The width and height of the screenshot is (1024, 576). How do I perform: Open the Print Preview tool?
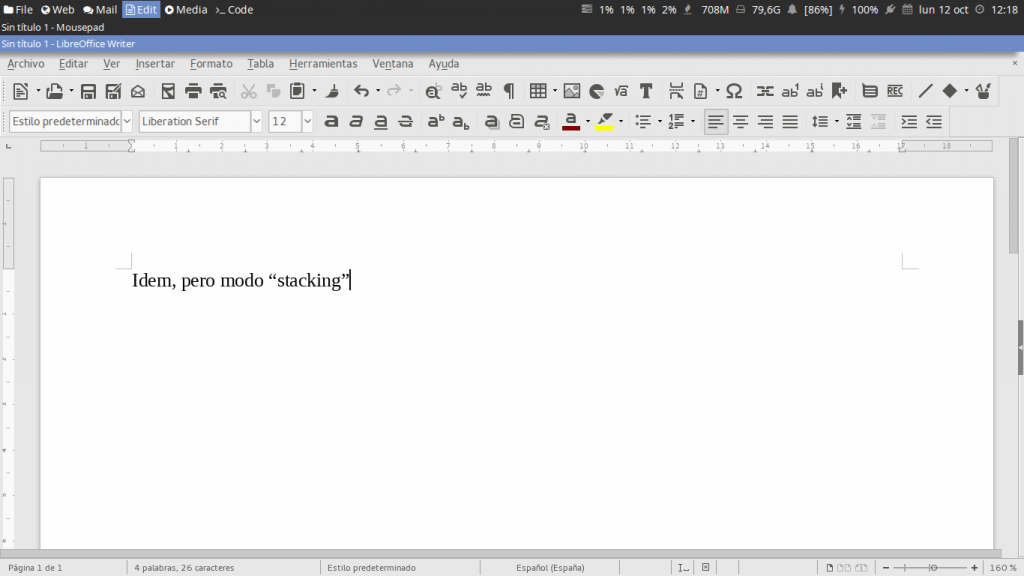[218, 91]
